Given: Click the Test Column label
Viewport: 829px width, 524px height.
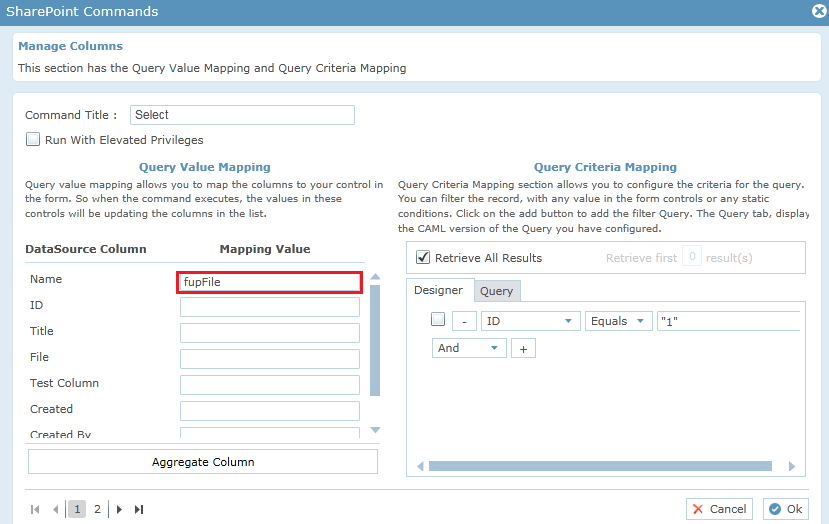Looking at the screenshot, I should tap(65, 383).
